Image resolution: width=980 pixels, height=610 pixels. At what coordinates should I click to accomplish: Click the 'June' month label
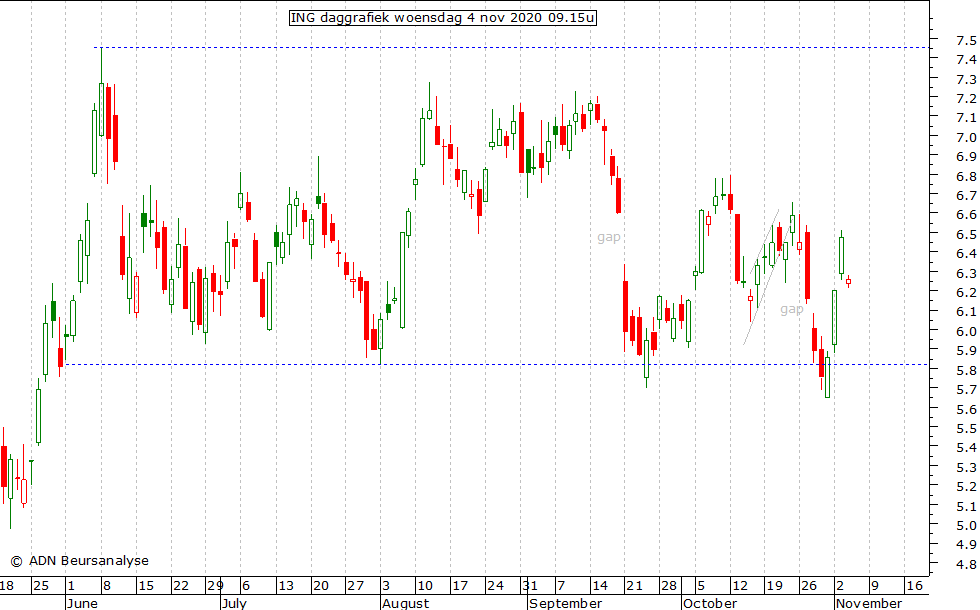tap(82, 603)
